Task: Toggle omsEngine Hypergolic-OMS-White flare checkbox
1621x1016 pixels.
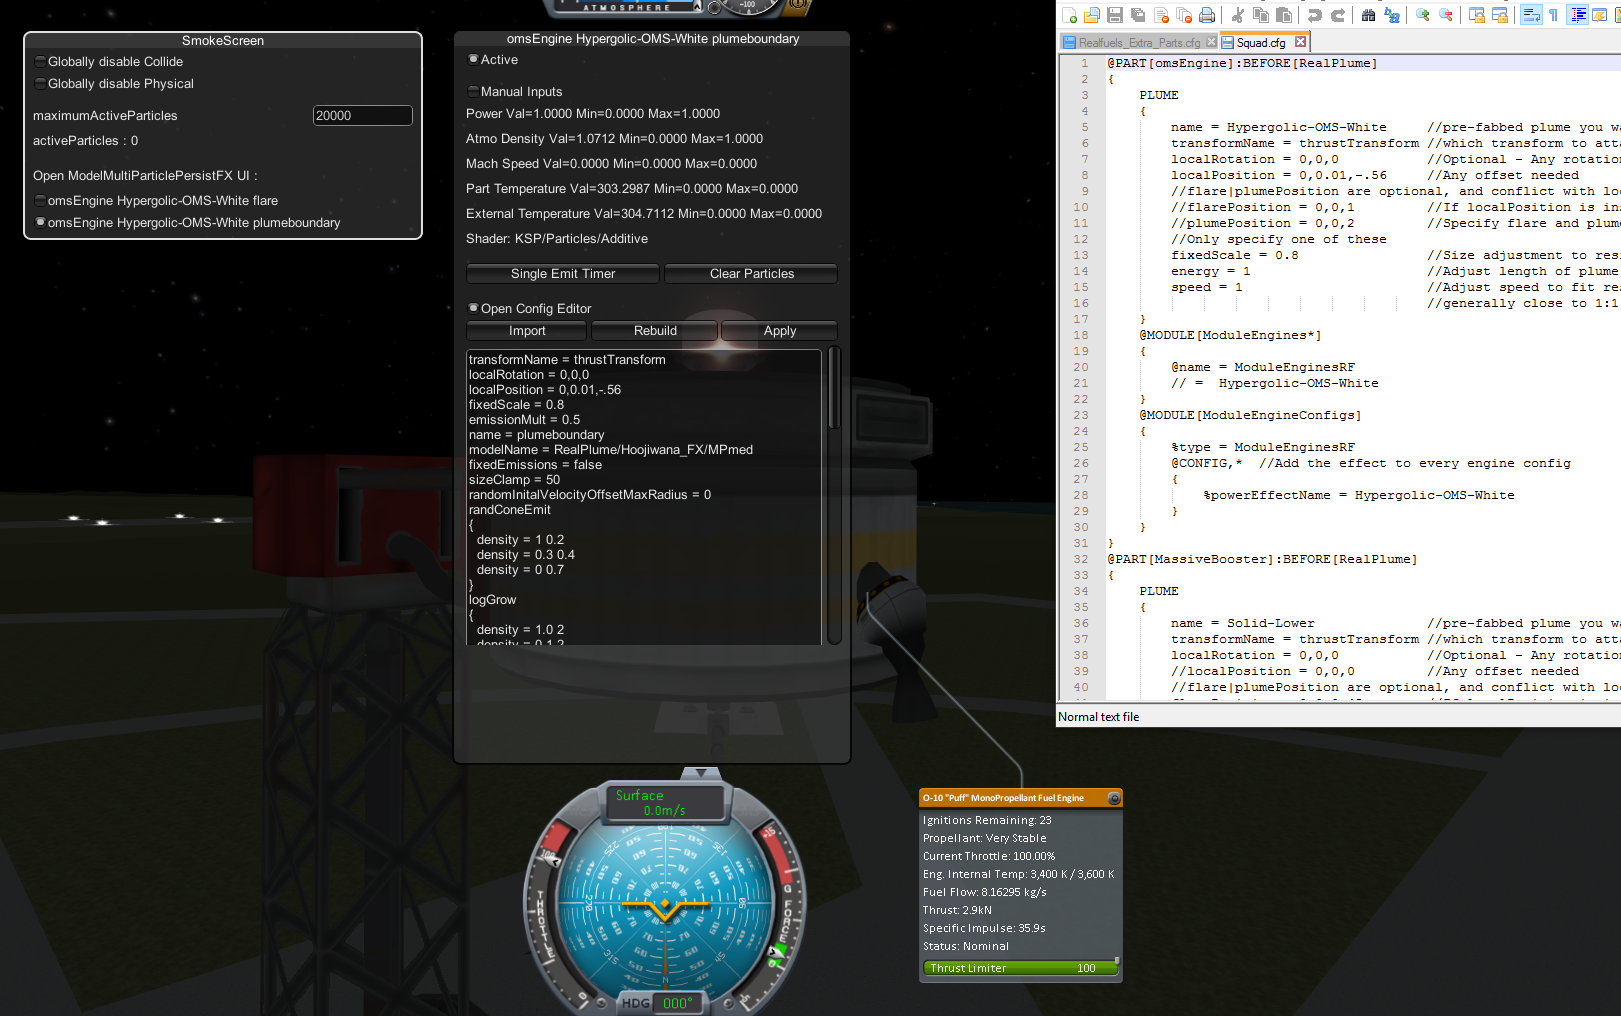Action: [x=40, y=200]
